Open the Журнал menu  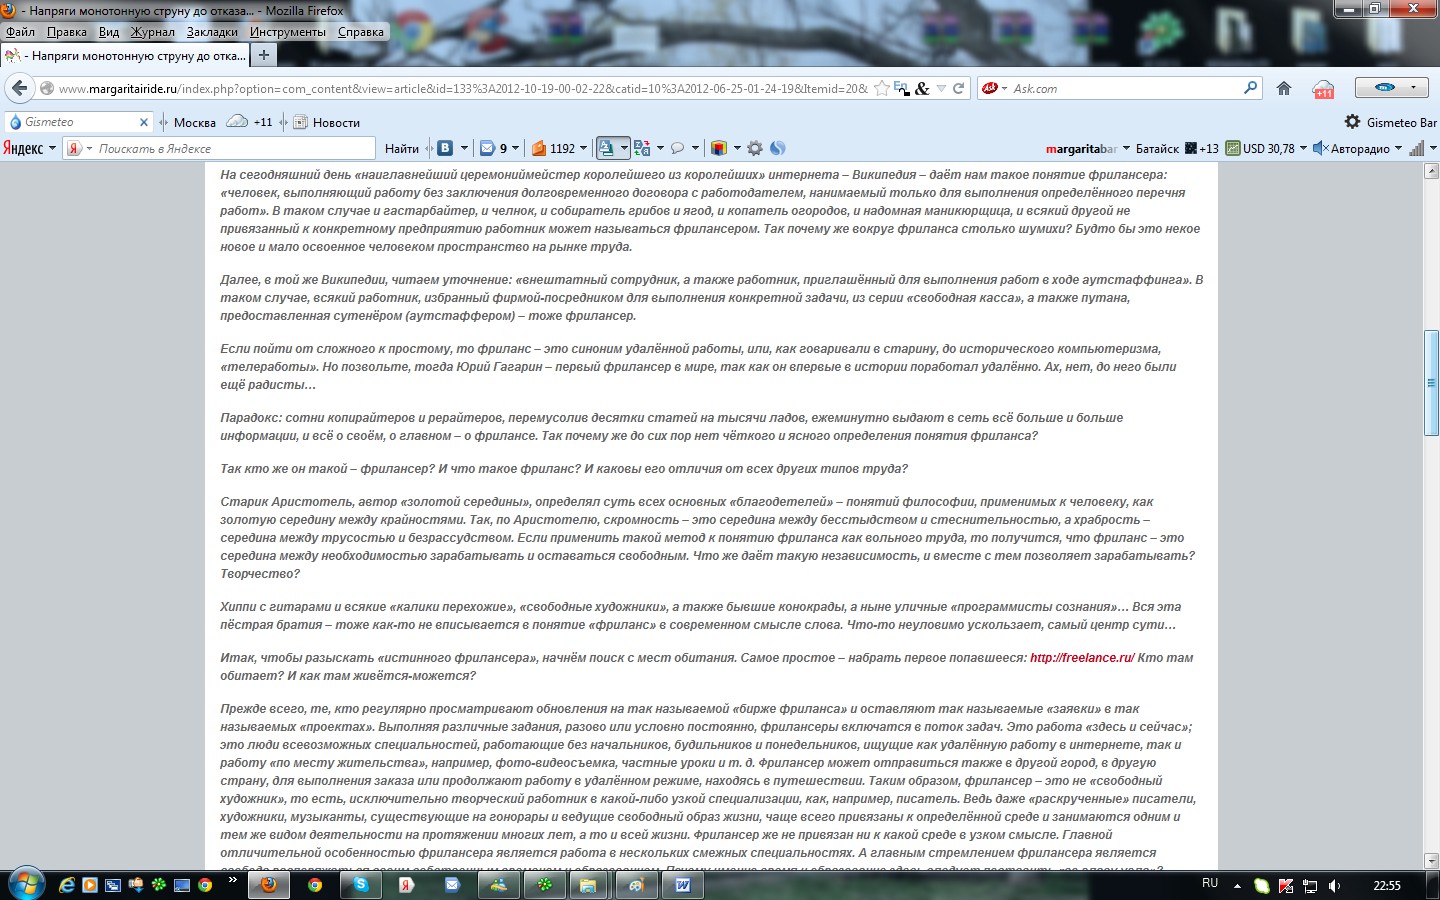click(153, 32)
